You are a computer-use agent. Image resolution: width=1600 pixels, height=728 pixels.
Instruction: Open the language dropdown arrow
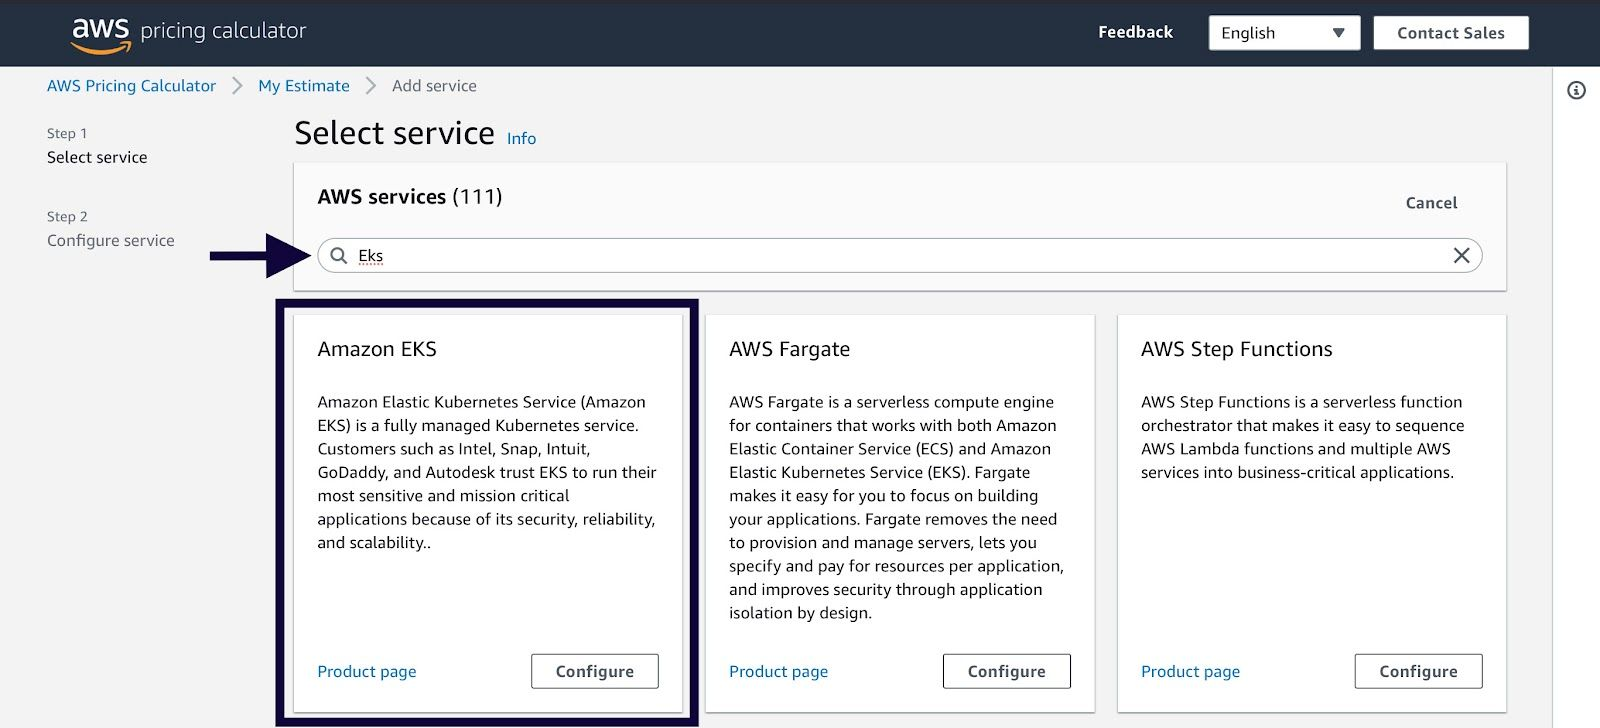point(1340,32)
